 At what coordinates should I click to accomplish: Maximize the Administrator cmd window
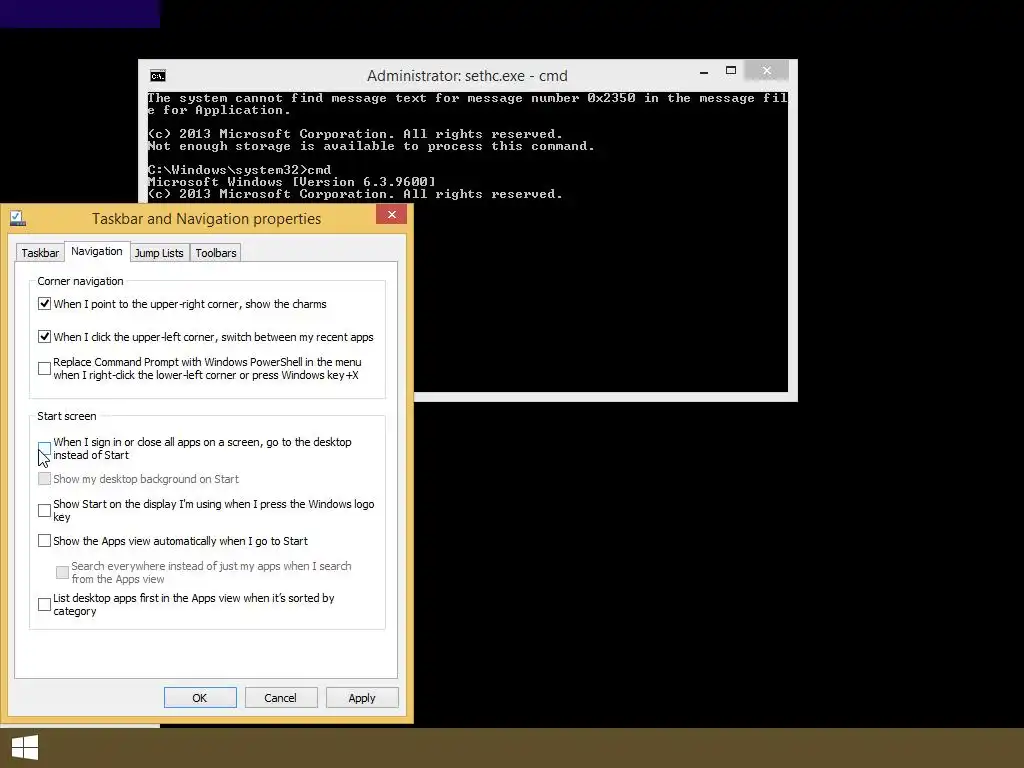(731, 71)
